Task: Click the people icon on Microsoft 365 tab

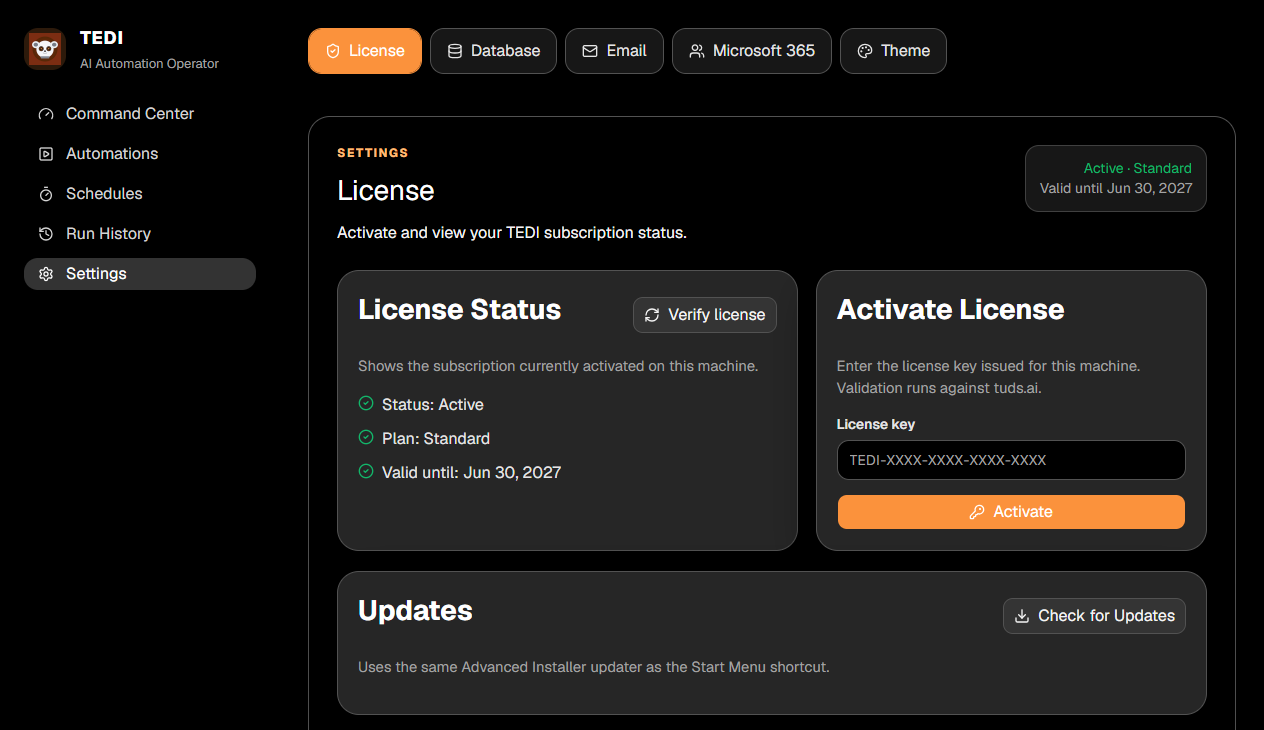Action: pos(697,51)
